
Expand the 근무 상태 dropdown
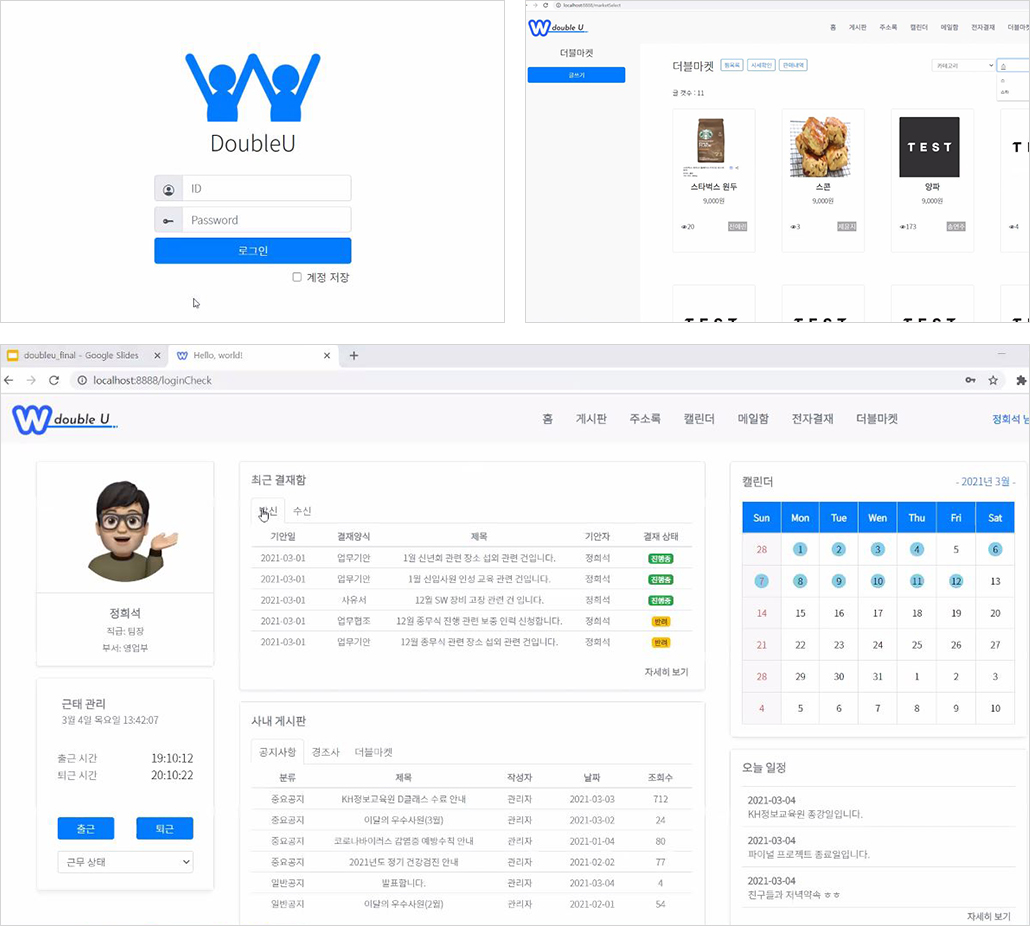(x=125, y=862)
